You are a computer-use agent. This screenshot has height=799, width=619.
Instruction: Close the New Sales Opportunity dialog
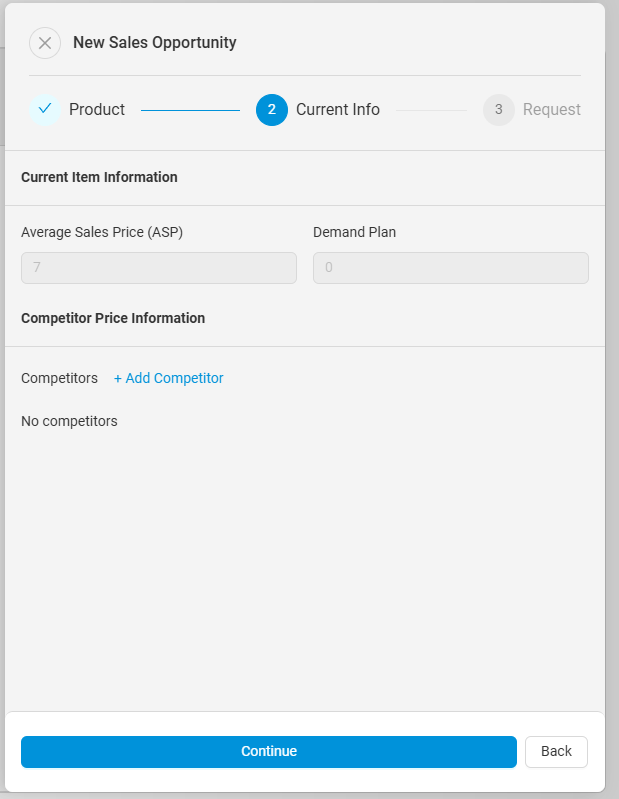(x=45, y=43)
